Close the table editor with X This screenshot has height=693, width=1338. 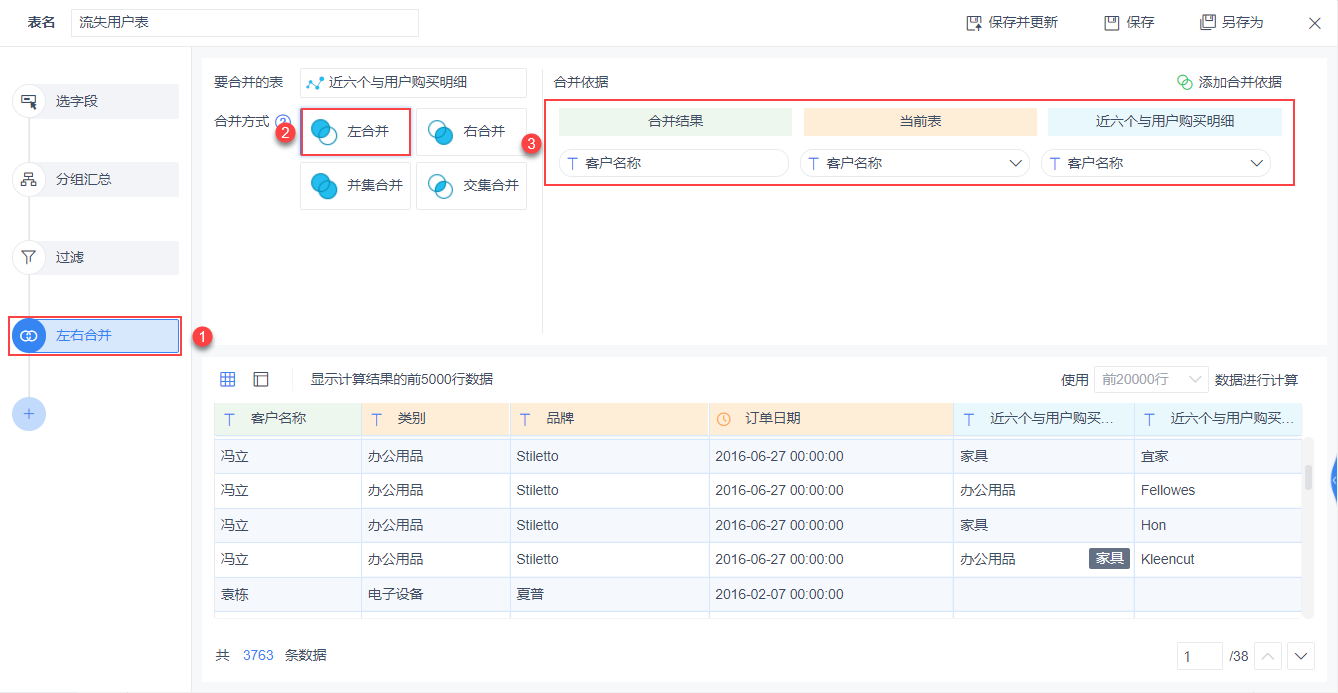click(1315, 22)
